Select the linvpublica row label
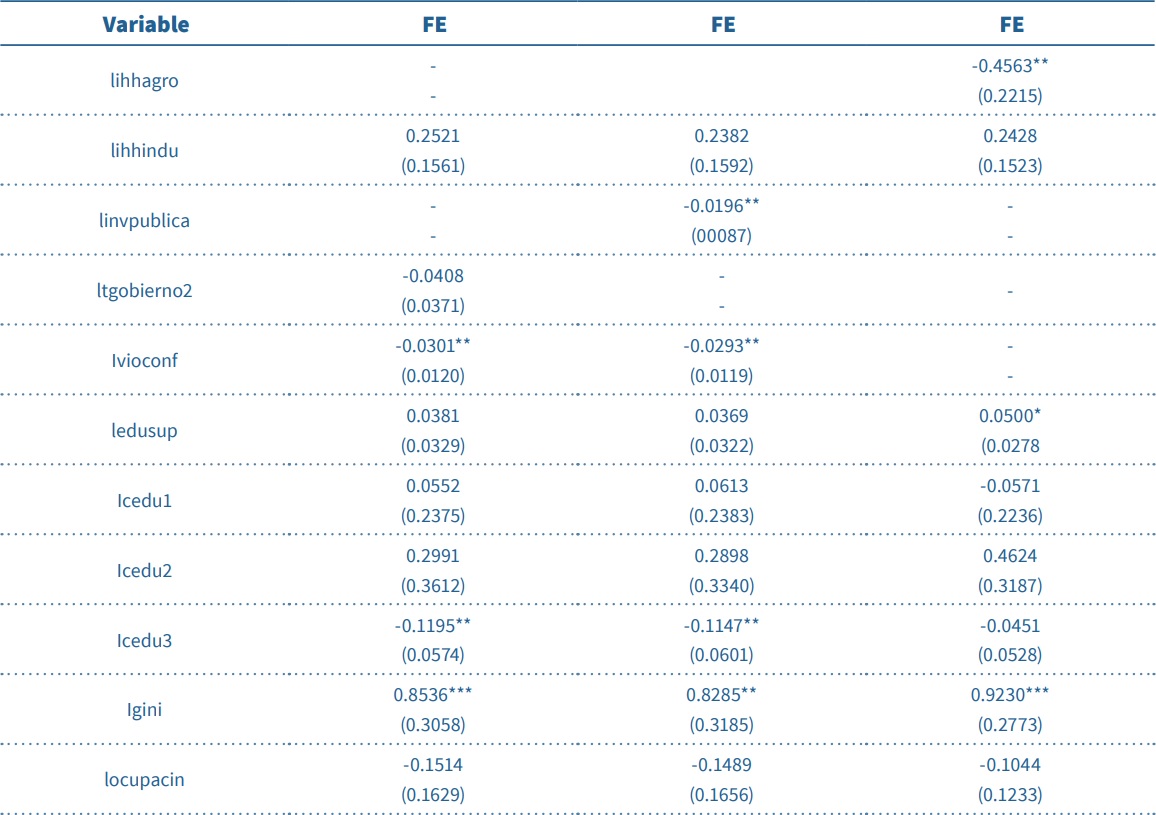The width and height of the screenshot is (1156, 815). coord(145,221)
